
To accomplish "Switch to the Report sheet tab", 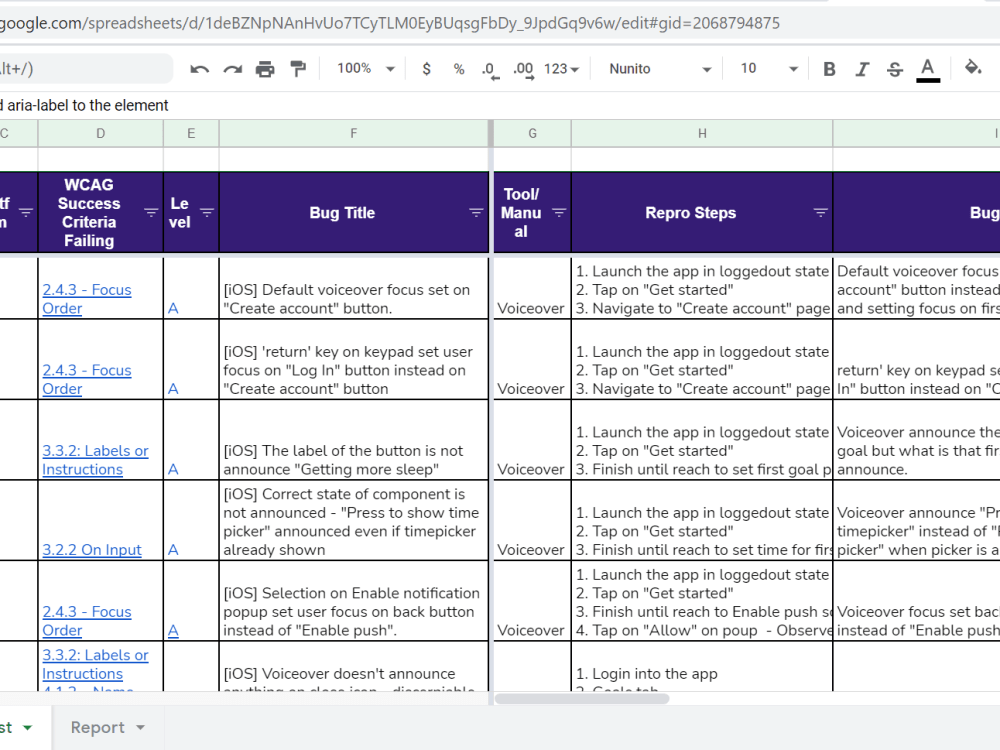I will point(98,728).
